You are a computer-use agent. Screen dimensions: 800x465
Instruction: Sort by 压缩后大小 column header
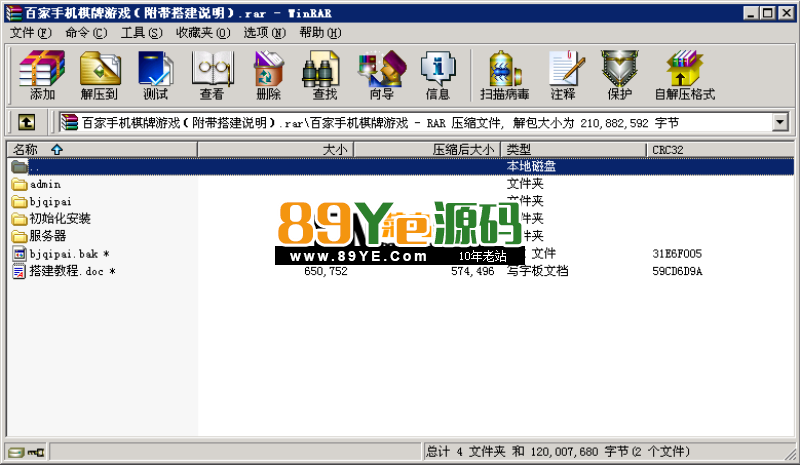pyautogui.click(x=428, y=150)
